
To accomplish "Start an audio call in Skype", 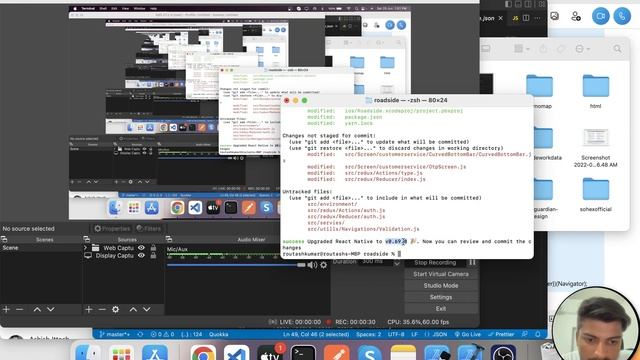I will coord(622,16).
